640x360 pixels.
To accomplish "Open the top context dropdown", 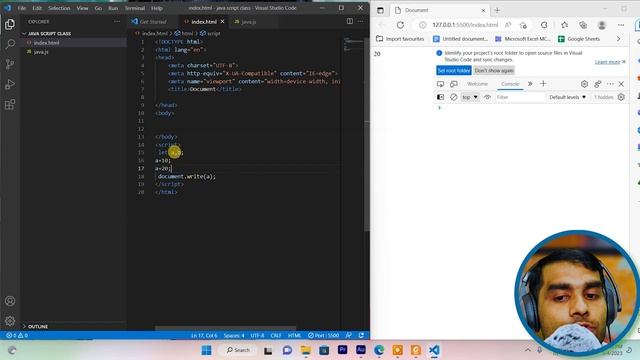I will point(470,97).
